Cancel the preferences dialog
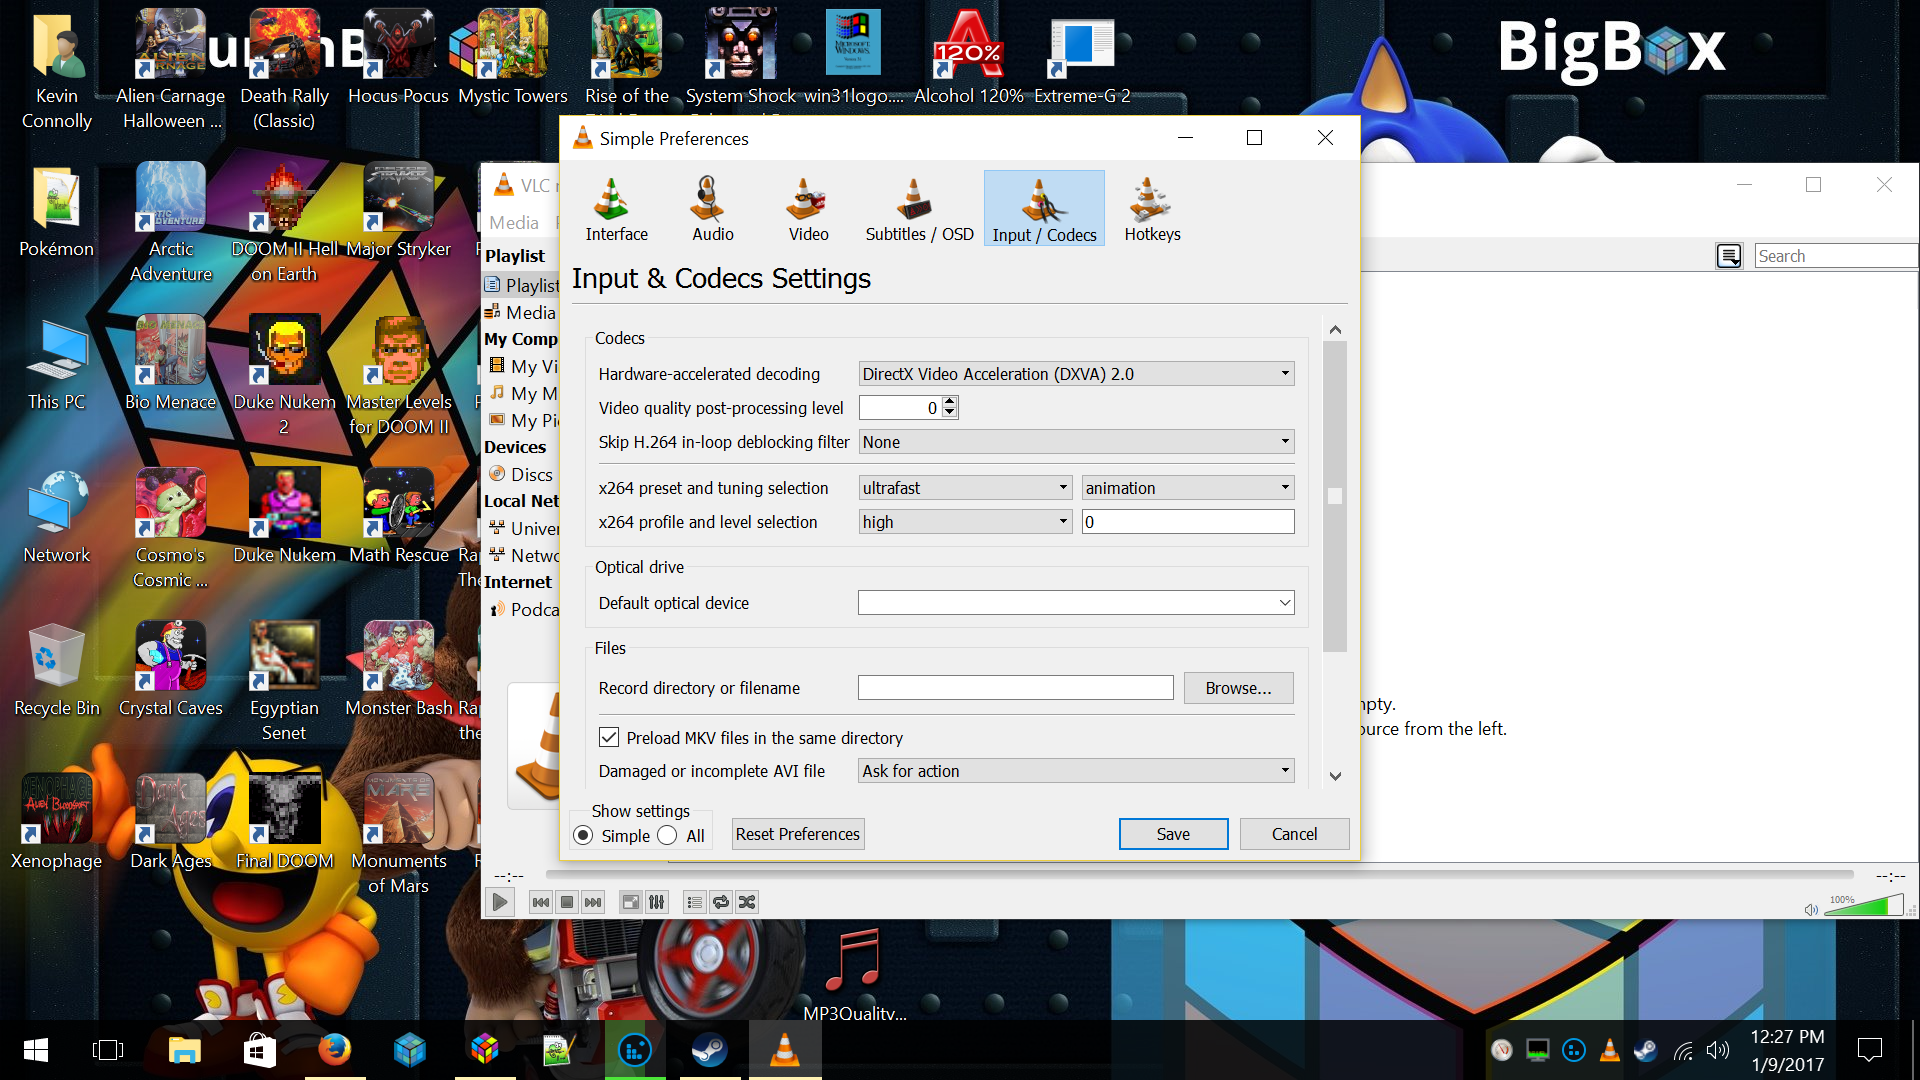This screenshot has height=1080, width=1920. click(x=1294, y=834)
